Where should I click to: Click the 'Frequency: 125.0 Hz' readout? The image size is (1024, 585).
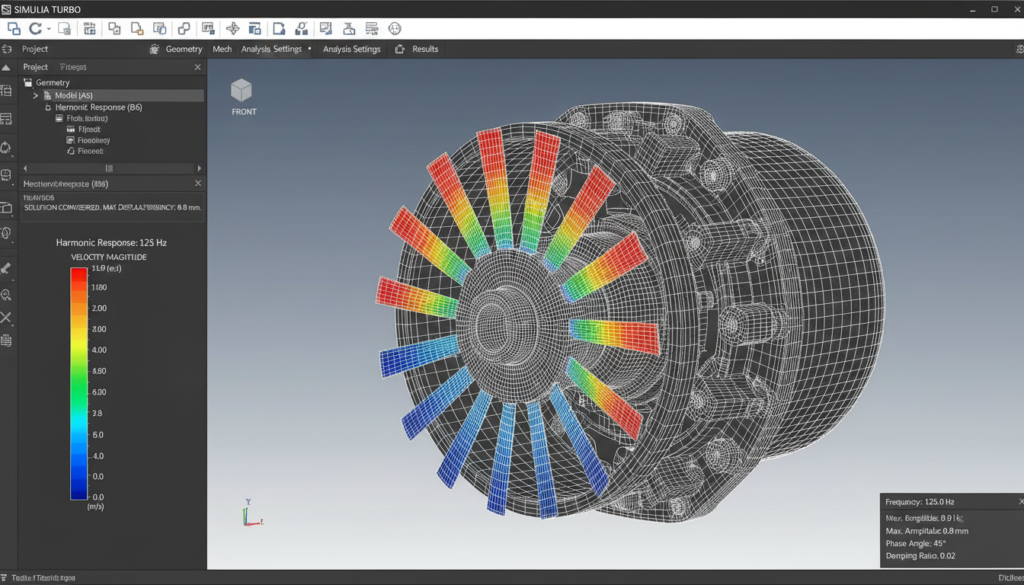tap(920, 502)
